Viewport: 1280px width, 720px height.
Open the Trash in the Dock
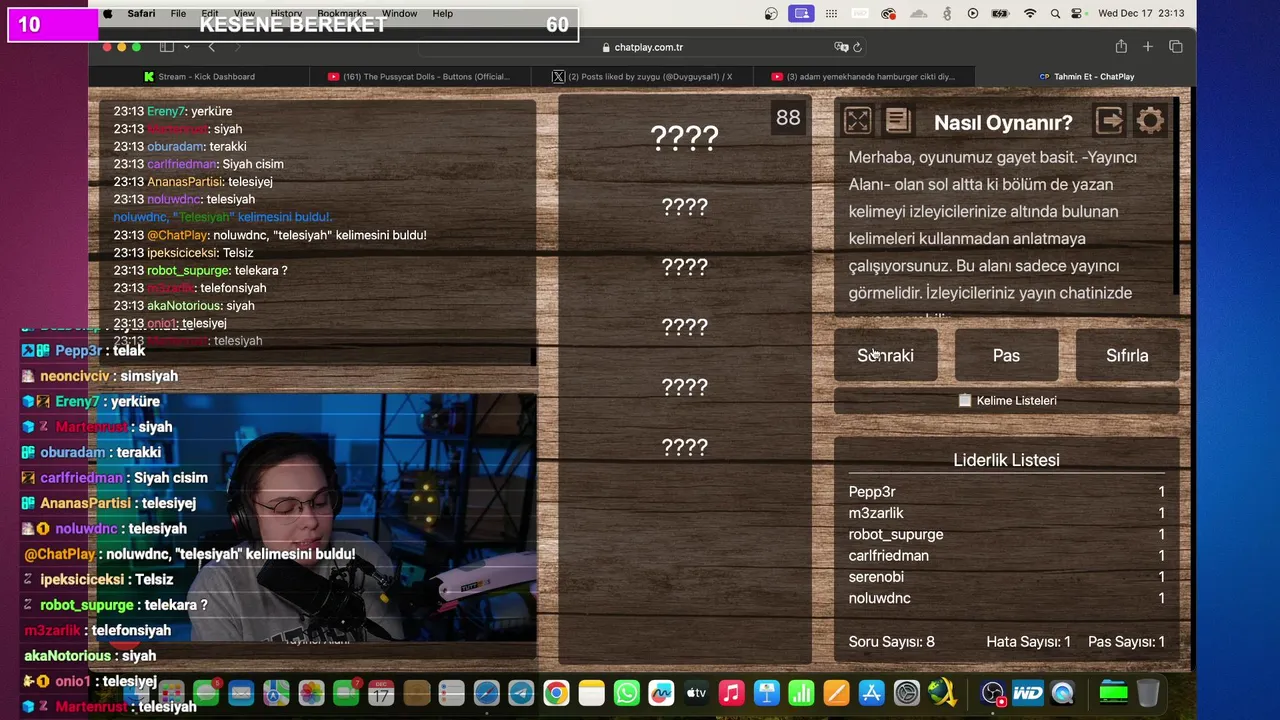click(1148, 692)
